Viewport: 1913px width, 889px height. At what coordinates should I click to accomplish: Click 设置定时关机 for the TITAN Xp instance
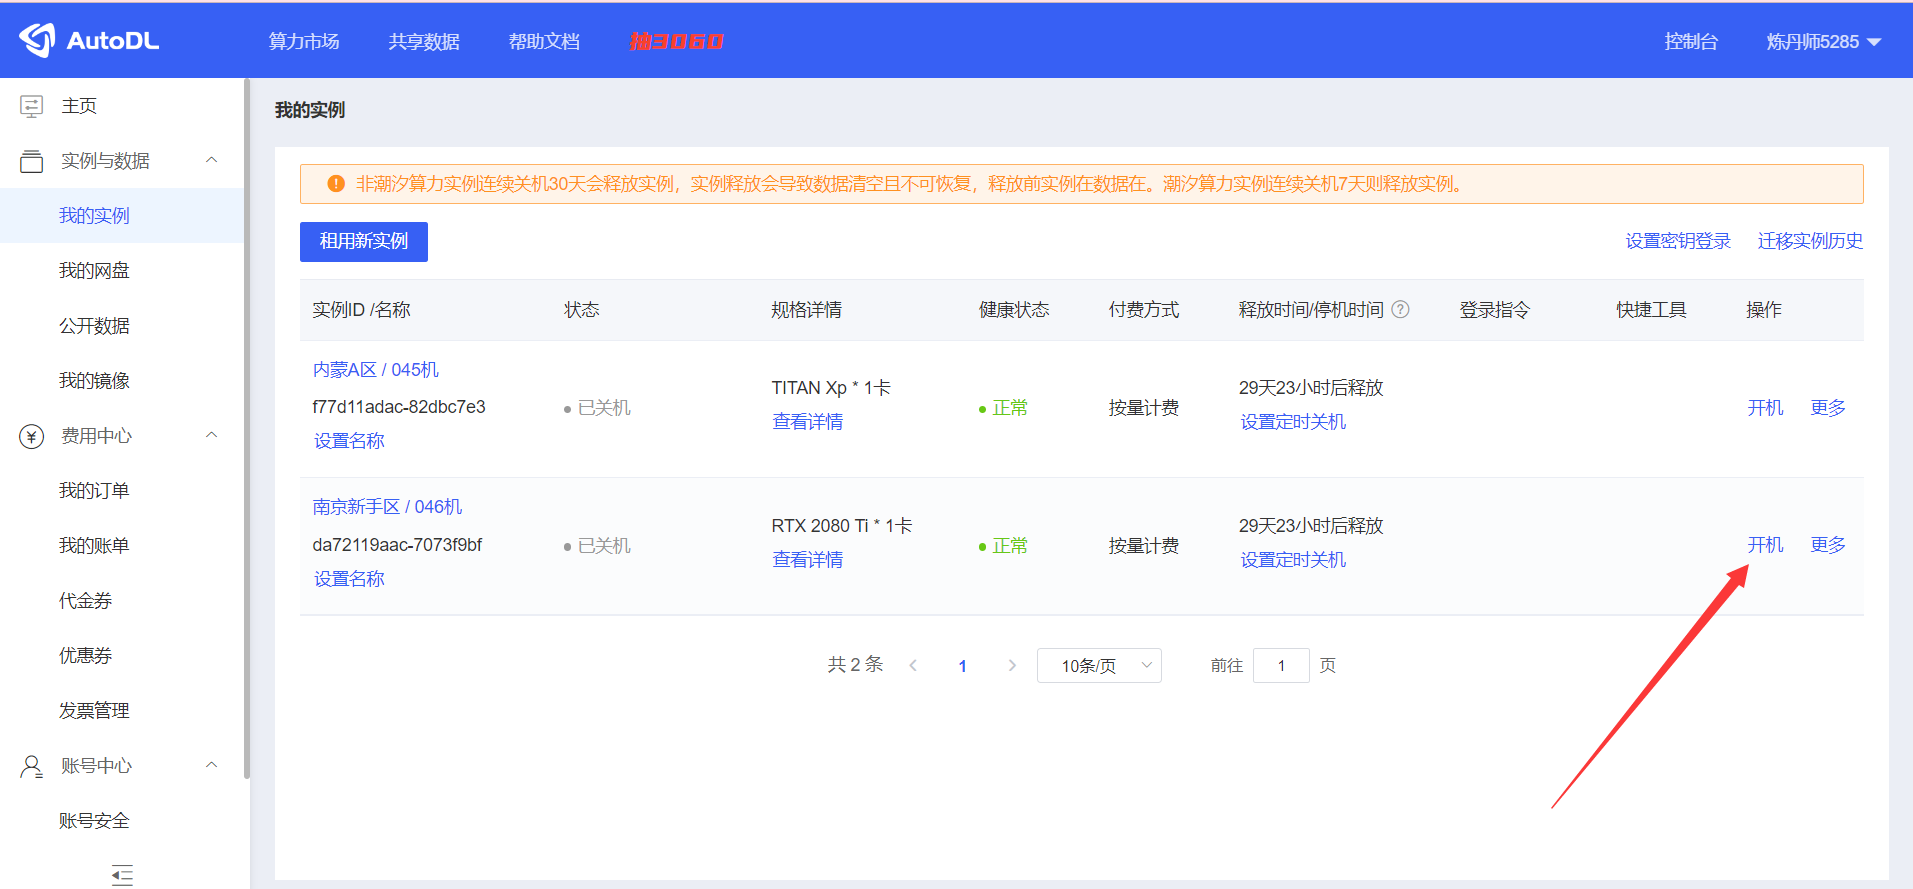pyautogui.click(x=1293, y=422)
